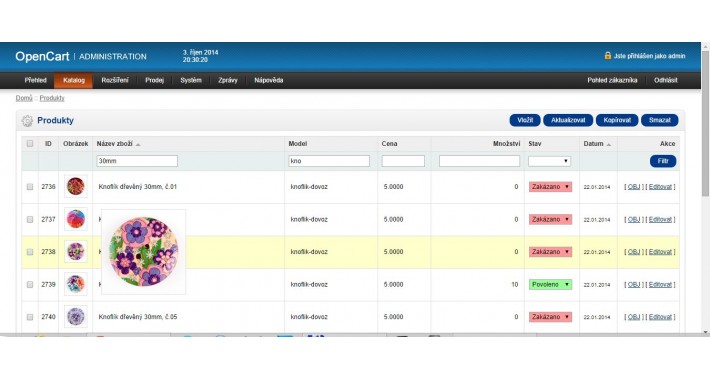The image size is (710, 380).
Task: Open the Zakázáno status dropdown for product 2737
Action: click(x=550, y=219)
